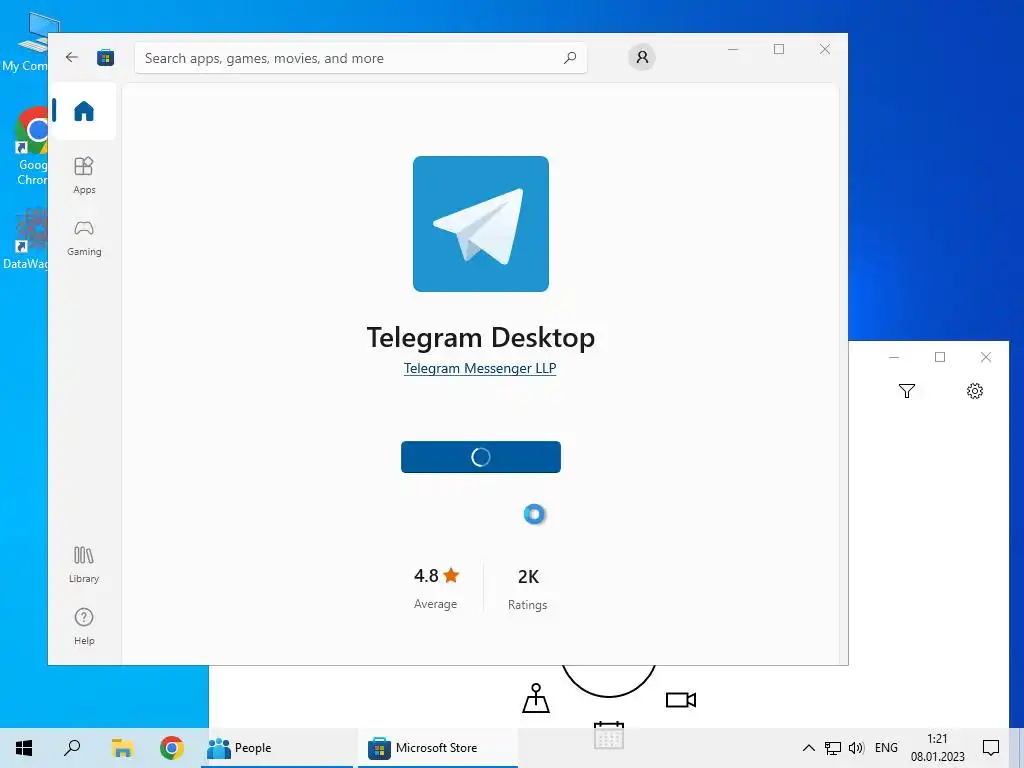Viewport: 1024px width, 768px height.
Task: Select the DataWag desktop shortcut
Action: (25, 239)
